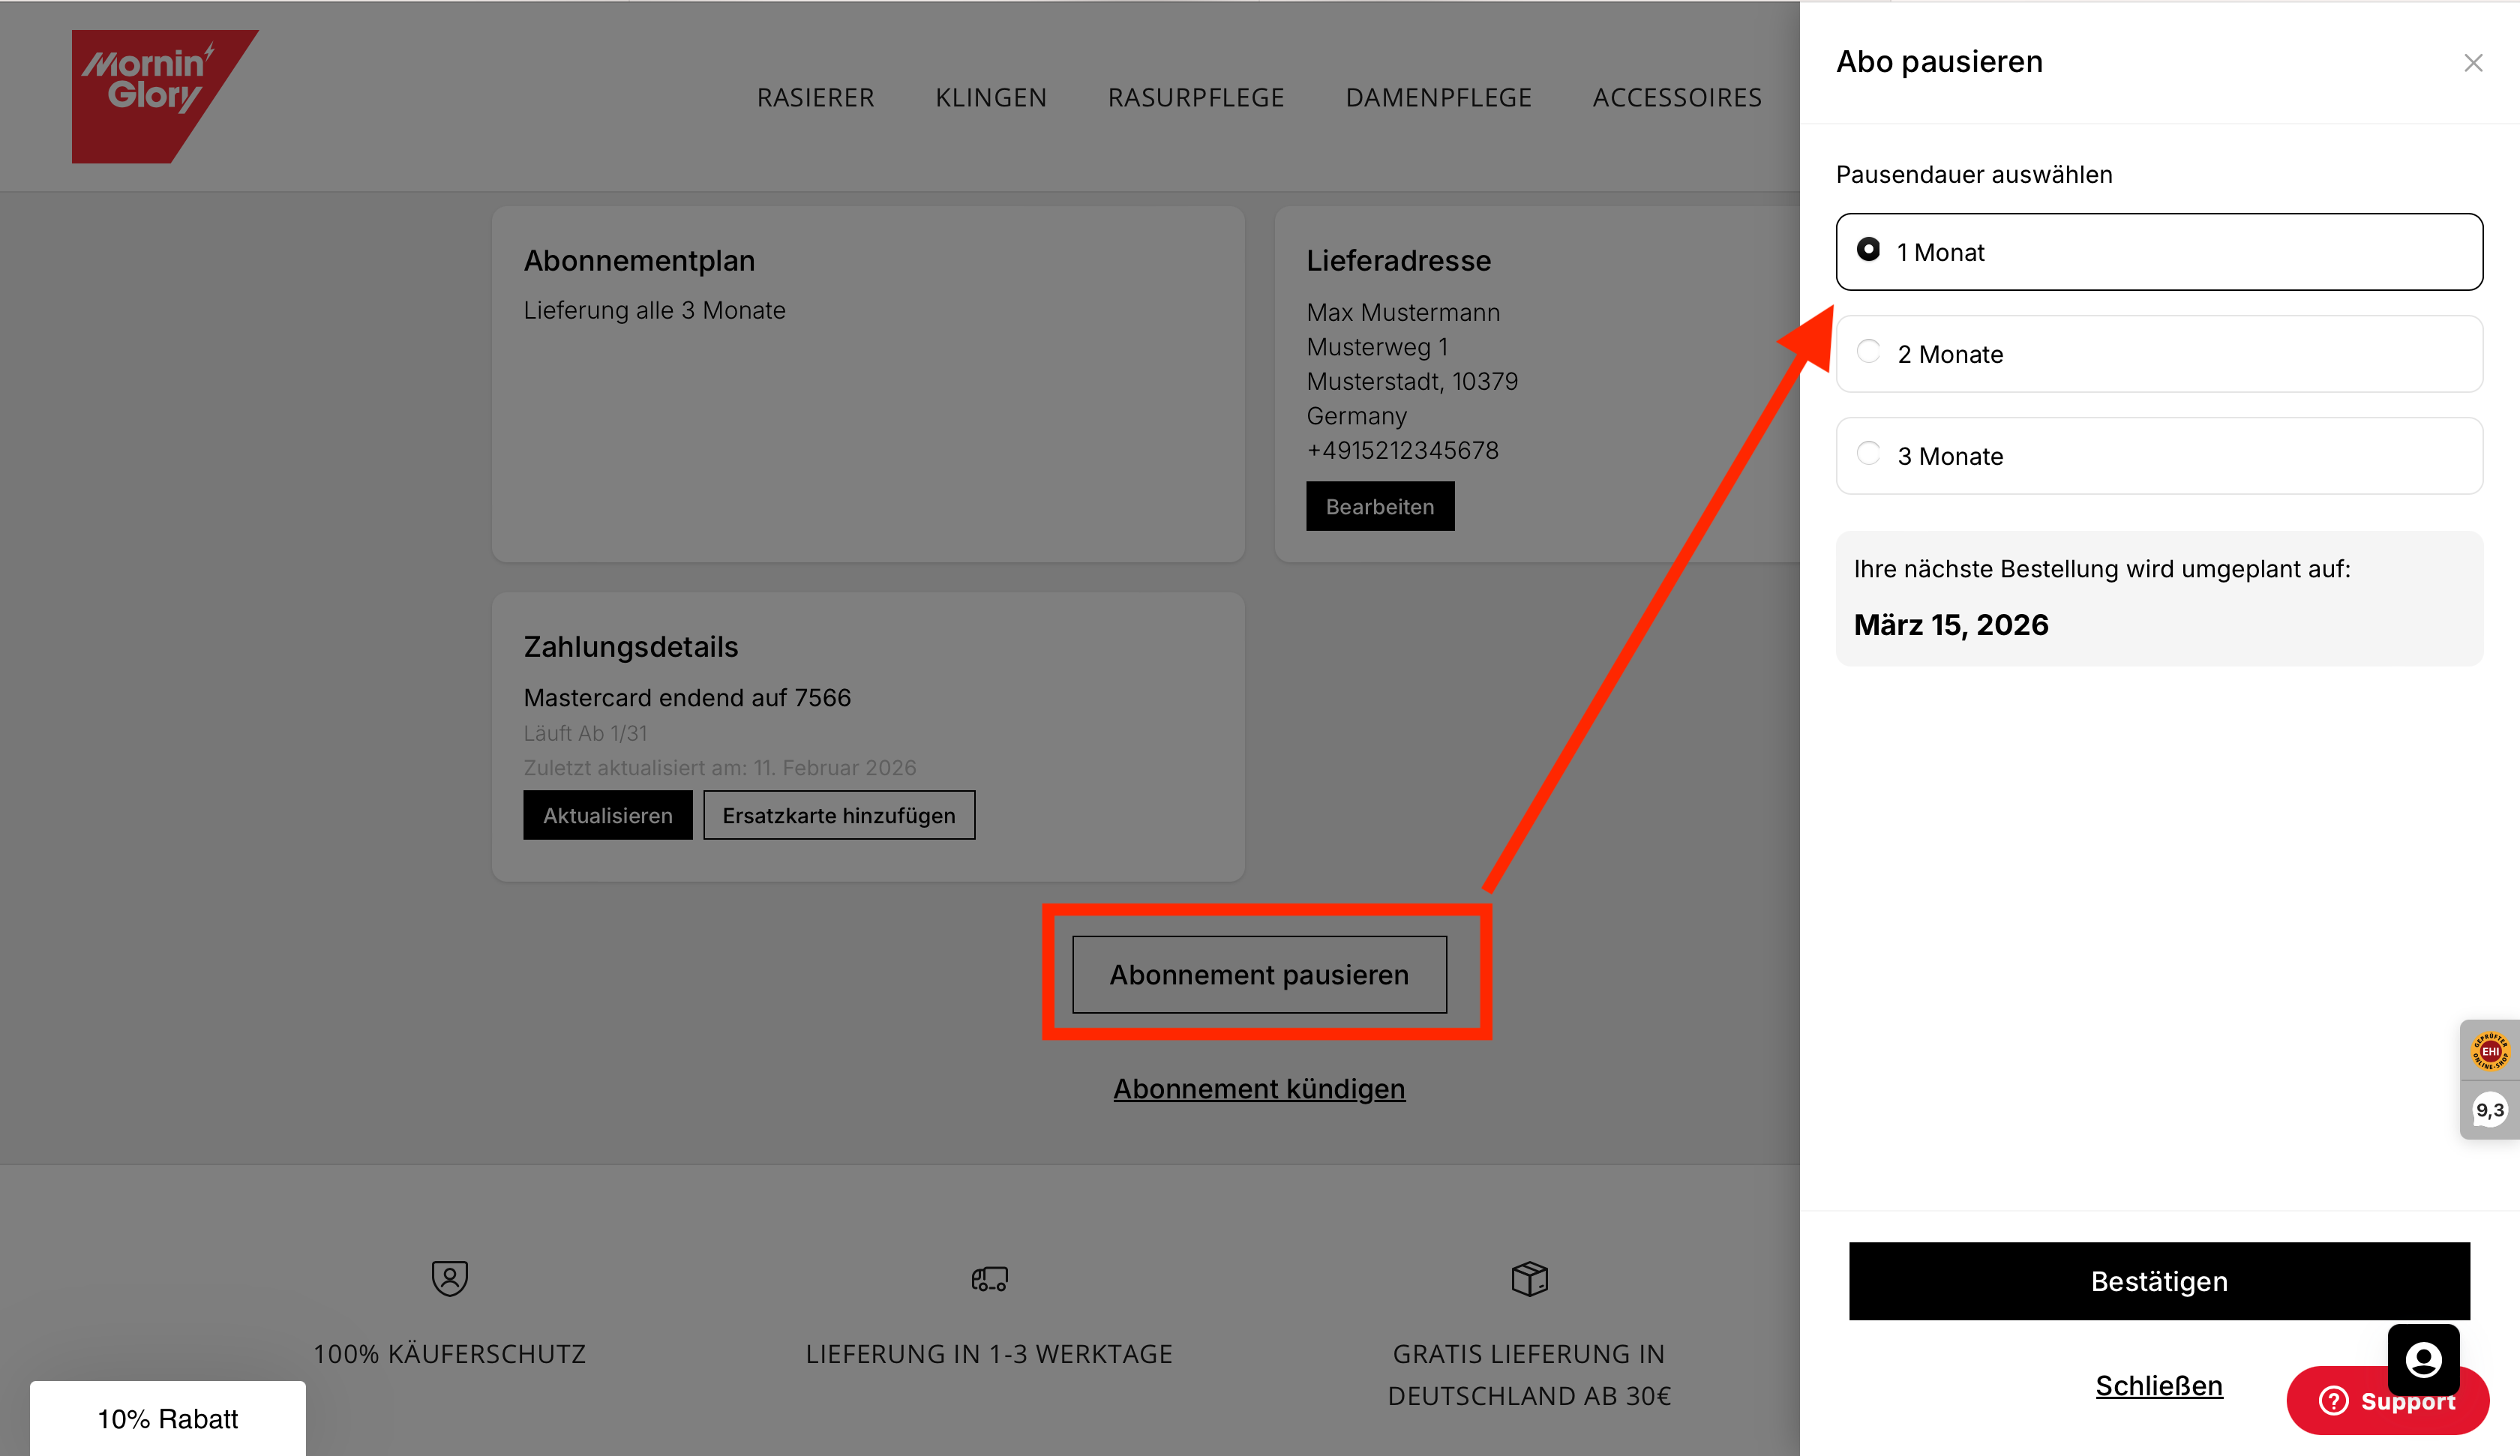Click the Abonnement kündigen link
The height and width of the screenshot is (1456, 2520).
1258,1088
